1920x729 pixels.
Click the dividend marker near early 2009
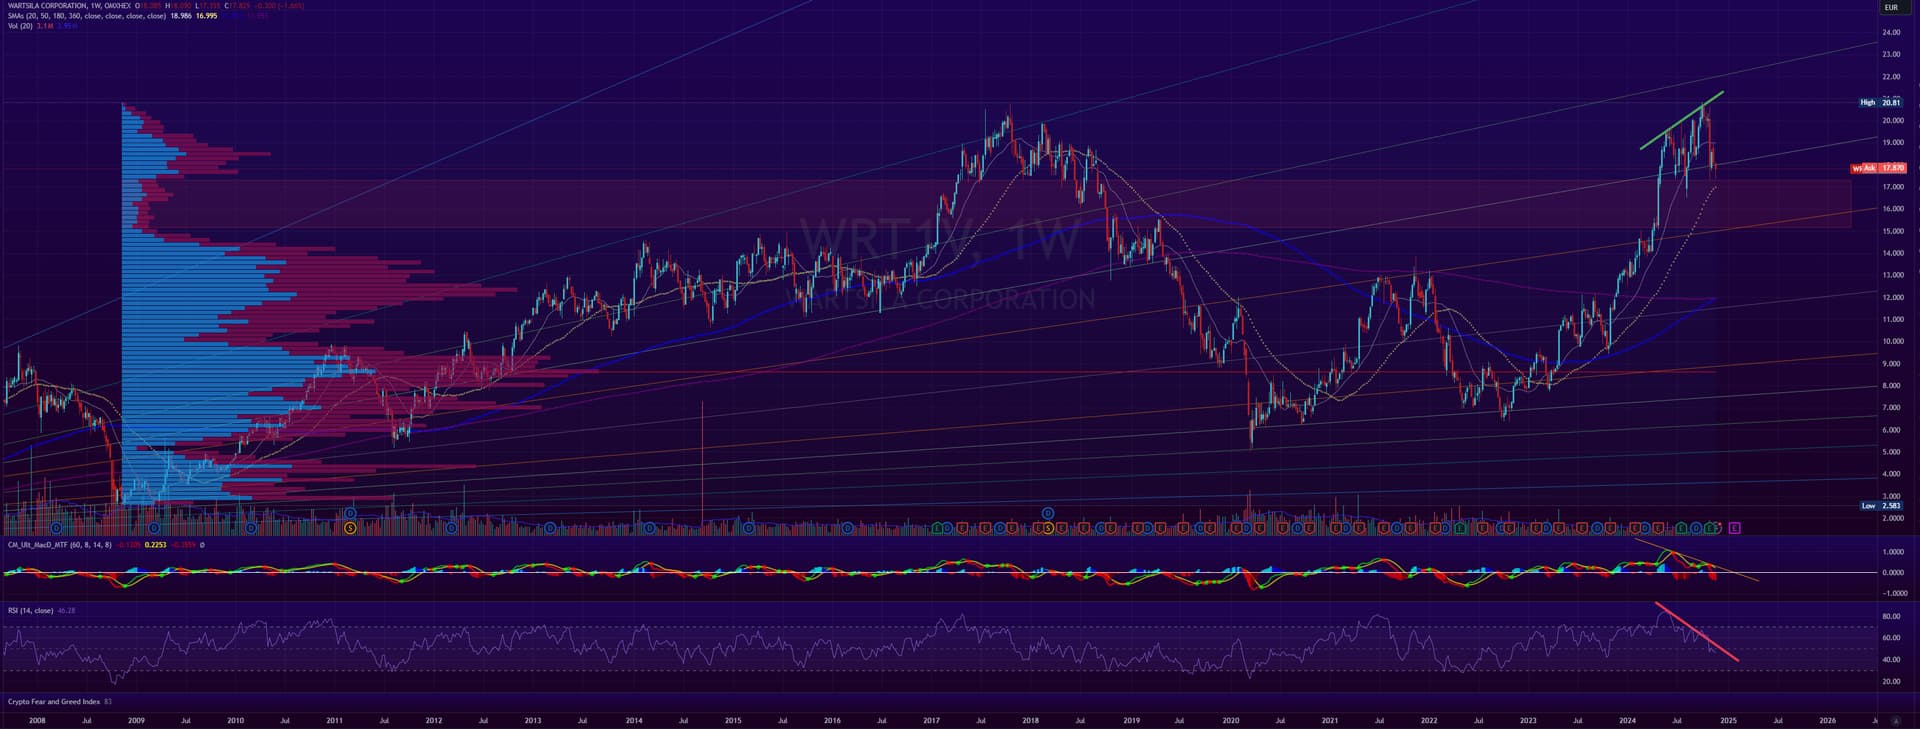tap(154, 527)
